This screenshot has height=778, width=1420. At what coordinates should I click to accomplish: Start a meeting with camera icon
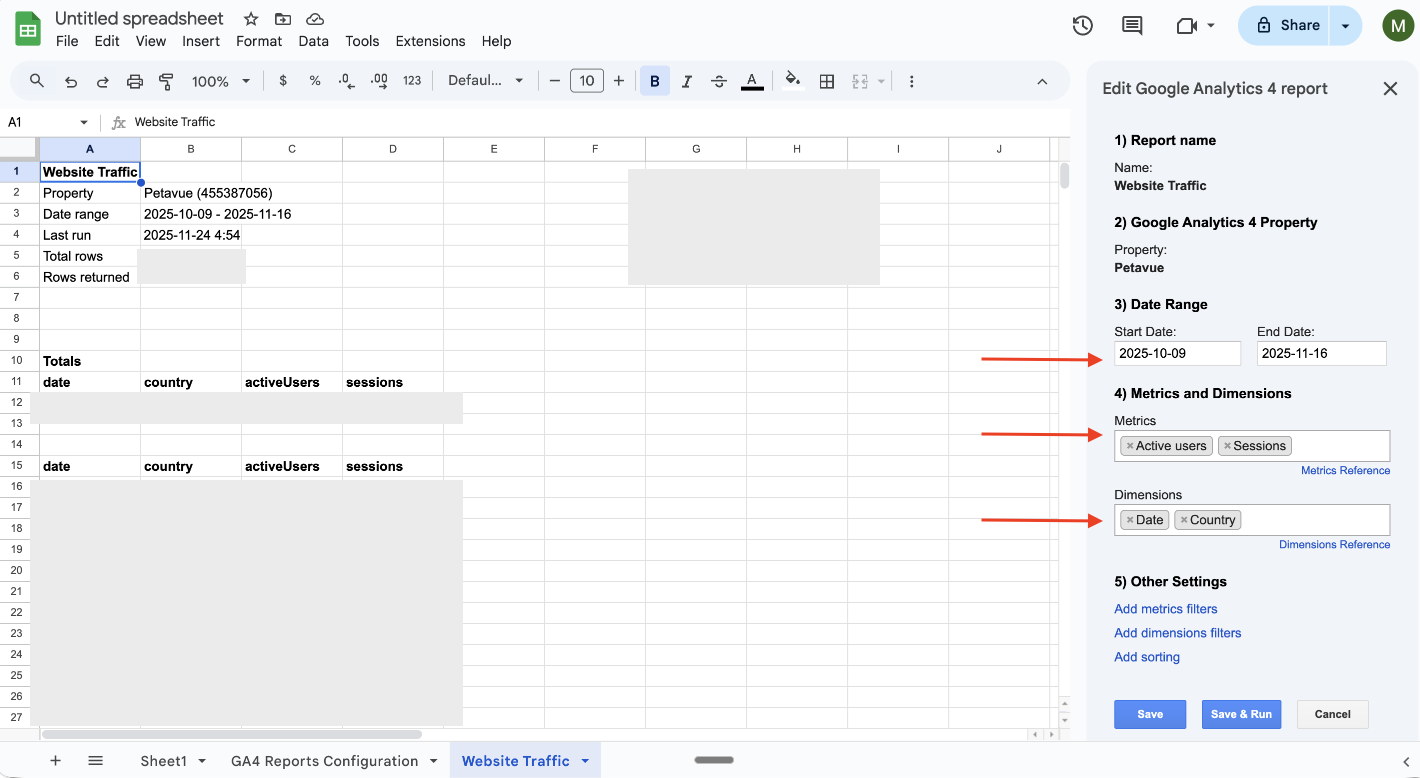1187,26
